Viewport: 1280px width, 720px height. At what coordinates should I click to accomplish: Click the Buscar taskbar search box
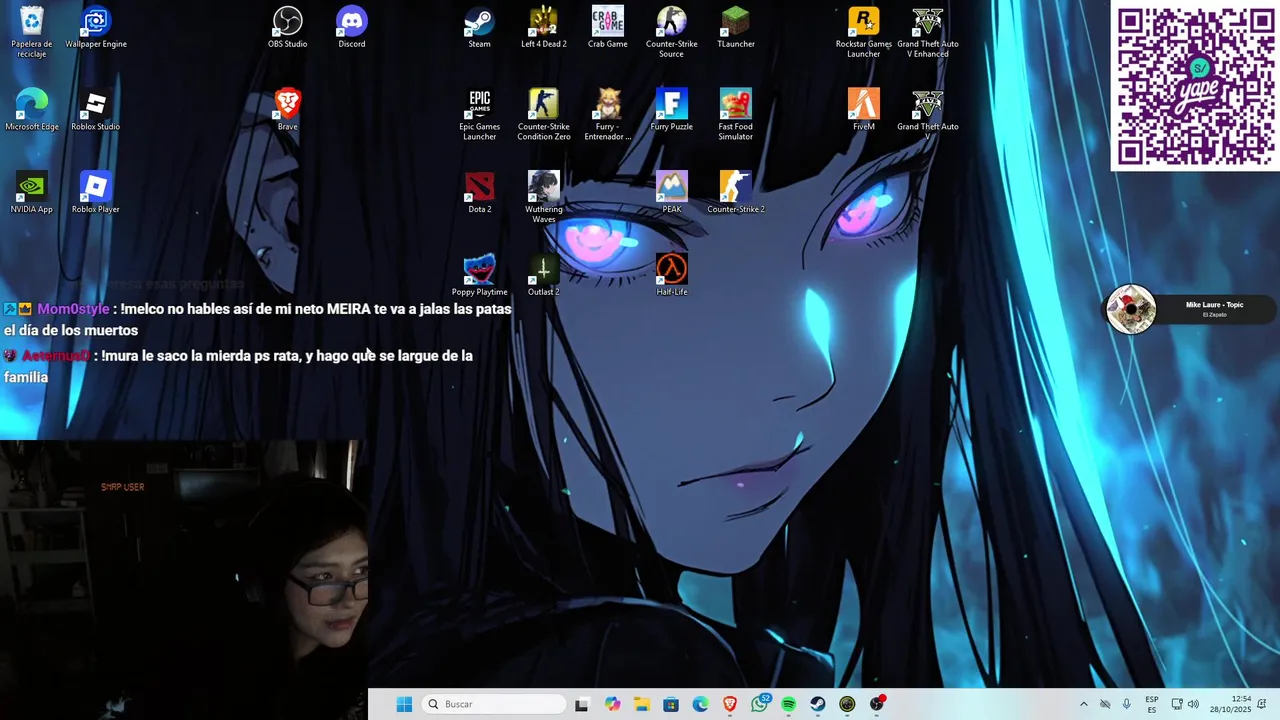coord(494,704)
